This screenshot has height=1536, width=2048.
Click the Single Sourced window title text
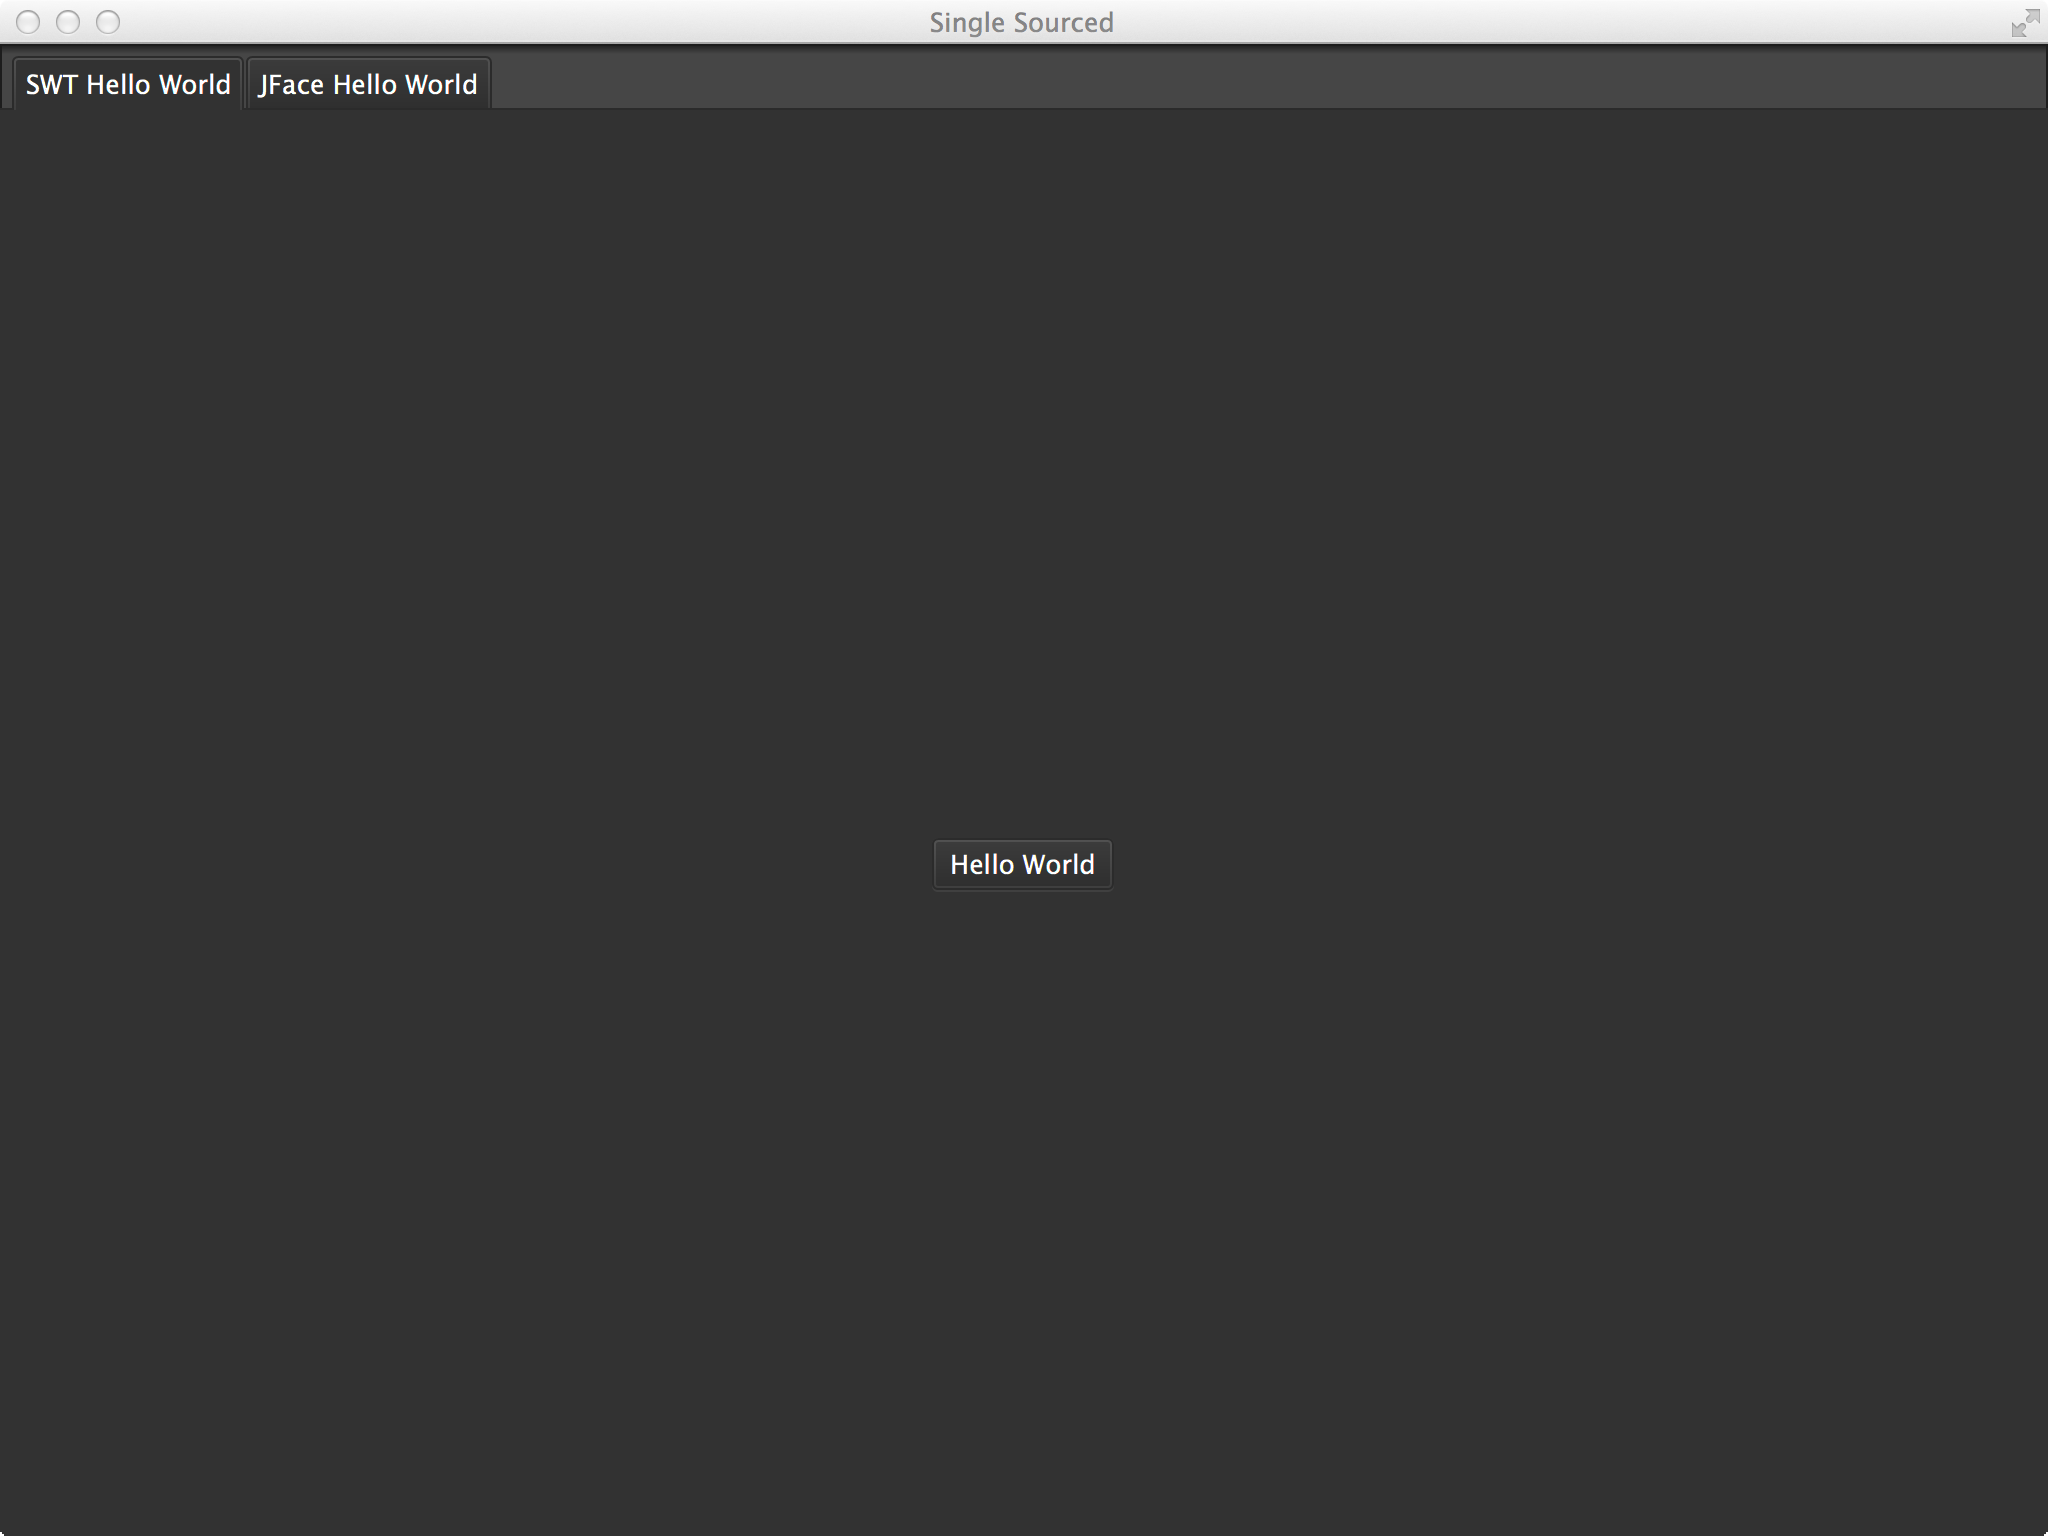pos(1021,22)
